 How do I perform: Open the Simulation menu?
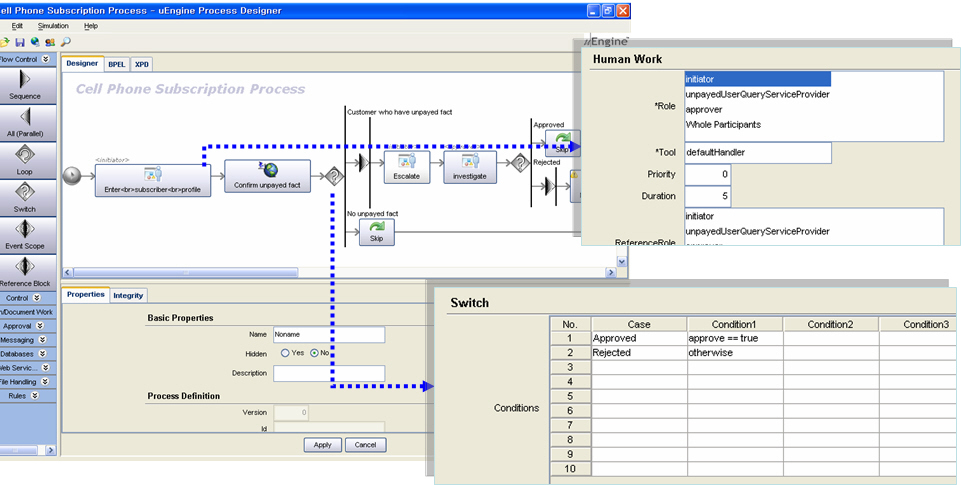coord(53,26)
